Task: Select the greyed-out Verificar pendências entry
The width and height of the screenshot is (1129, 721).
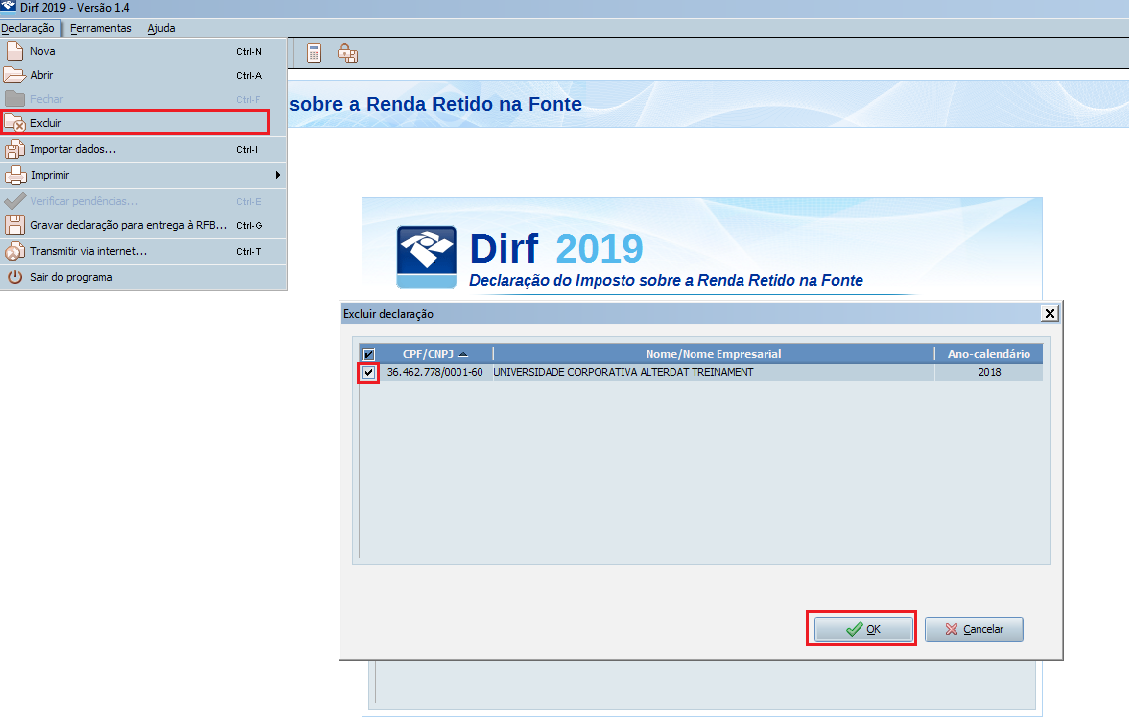Action: point(144,202)
